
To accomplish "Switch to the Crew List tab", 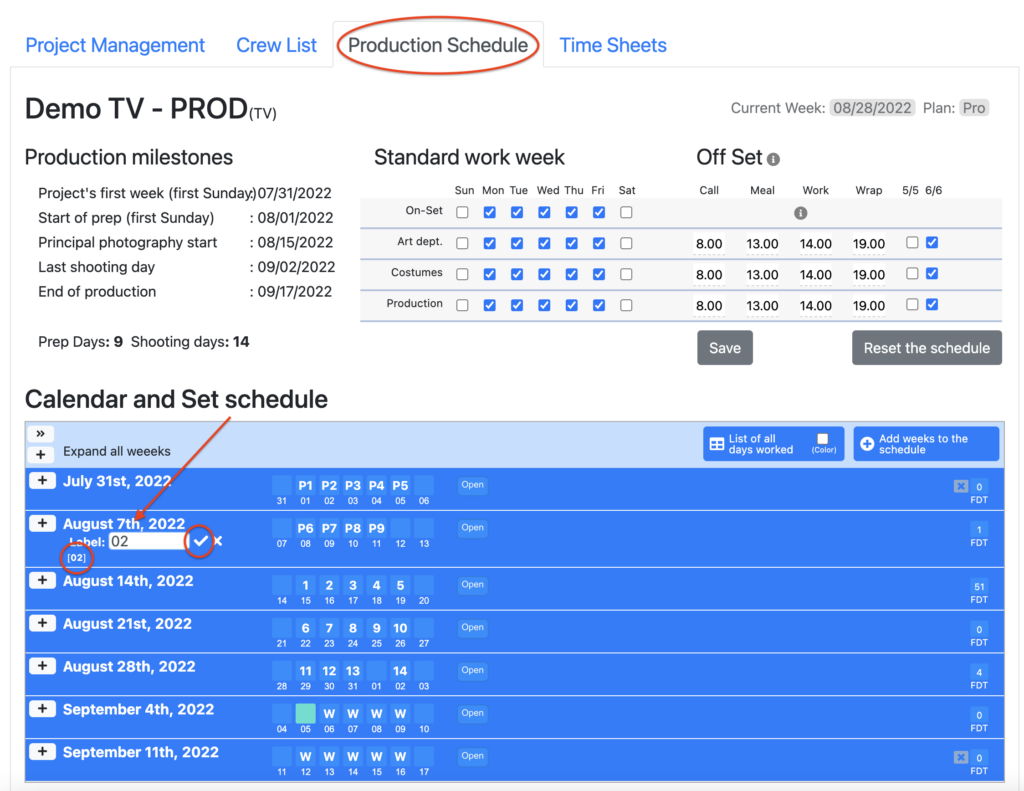I will click(276, 45).
